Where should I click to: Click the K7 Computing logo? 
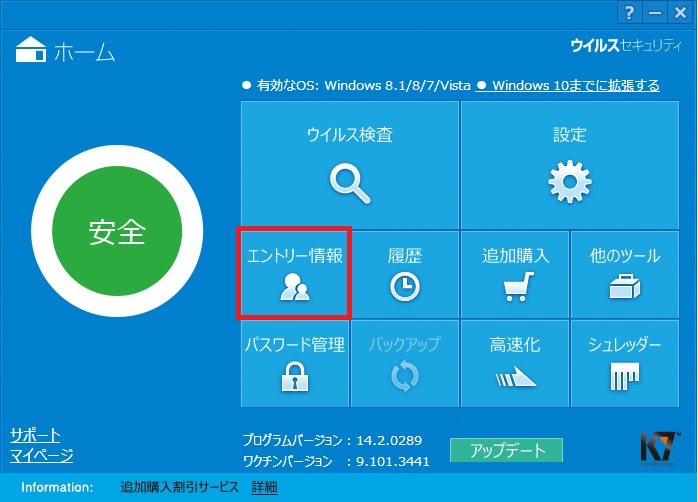660,449
